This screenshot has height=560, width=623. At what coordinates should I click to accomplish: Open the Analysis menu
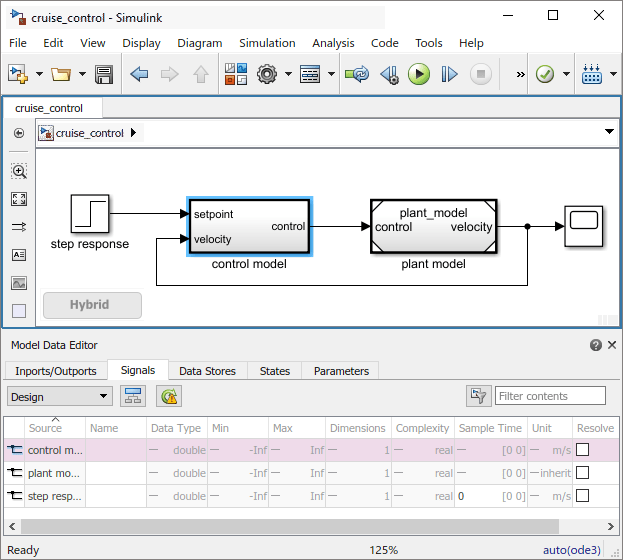(333, 43)
